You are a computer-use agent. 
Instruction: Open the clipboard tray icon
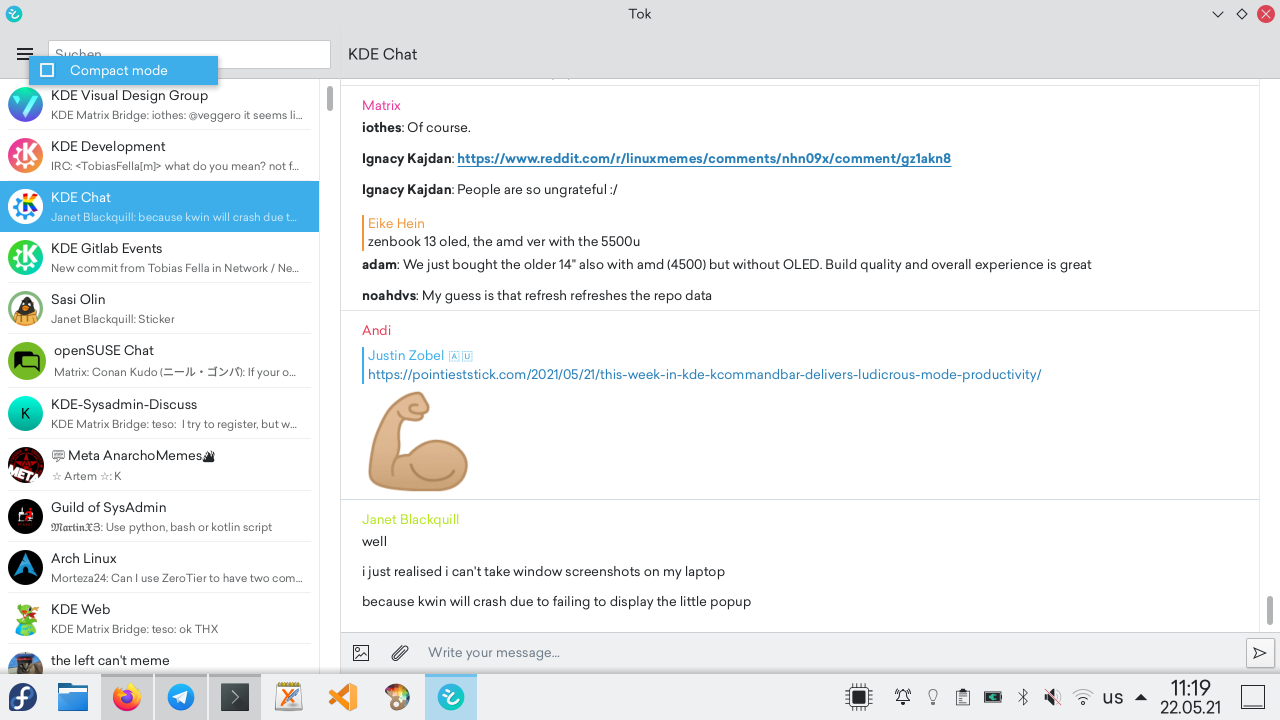click(x=963, y=697)
